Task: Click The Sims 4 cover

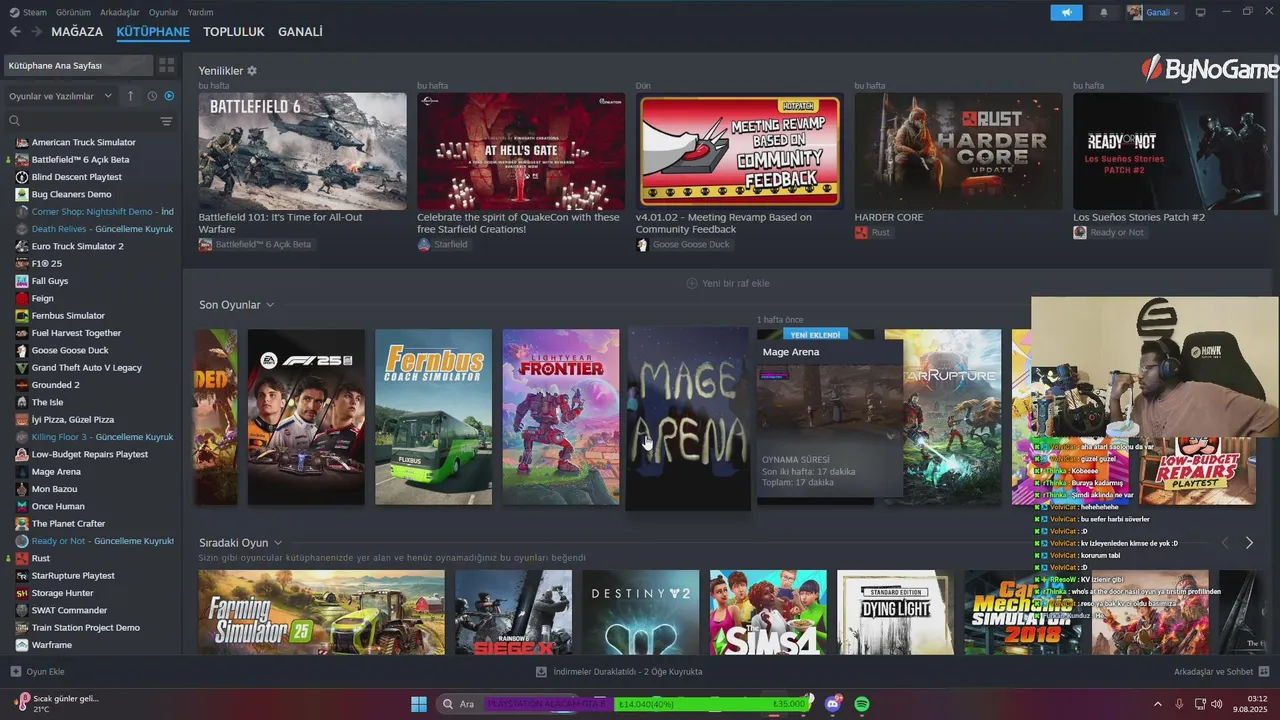Action: (x=768, y=612)
